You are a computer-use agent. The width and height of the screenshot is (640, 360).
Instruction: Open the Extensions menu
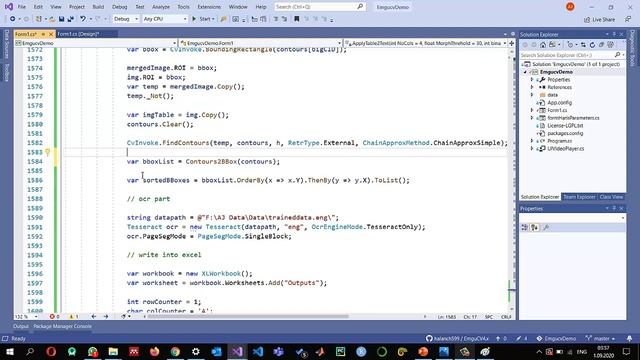point(209,7)
